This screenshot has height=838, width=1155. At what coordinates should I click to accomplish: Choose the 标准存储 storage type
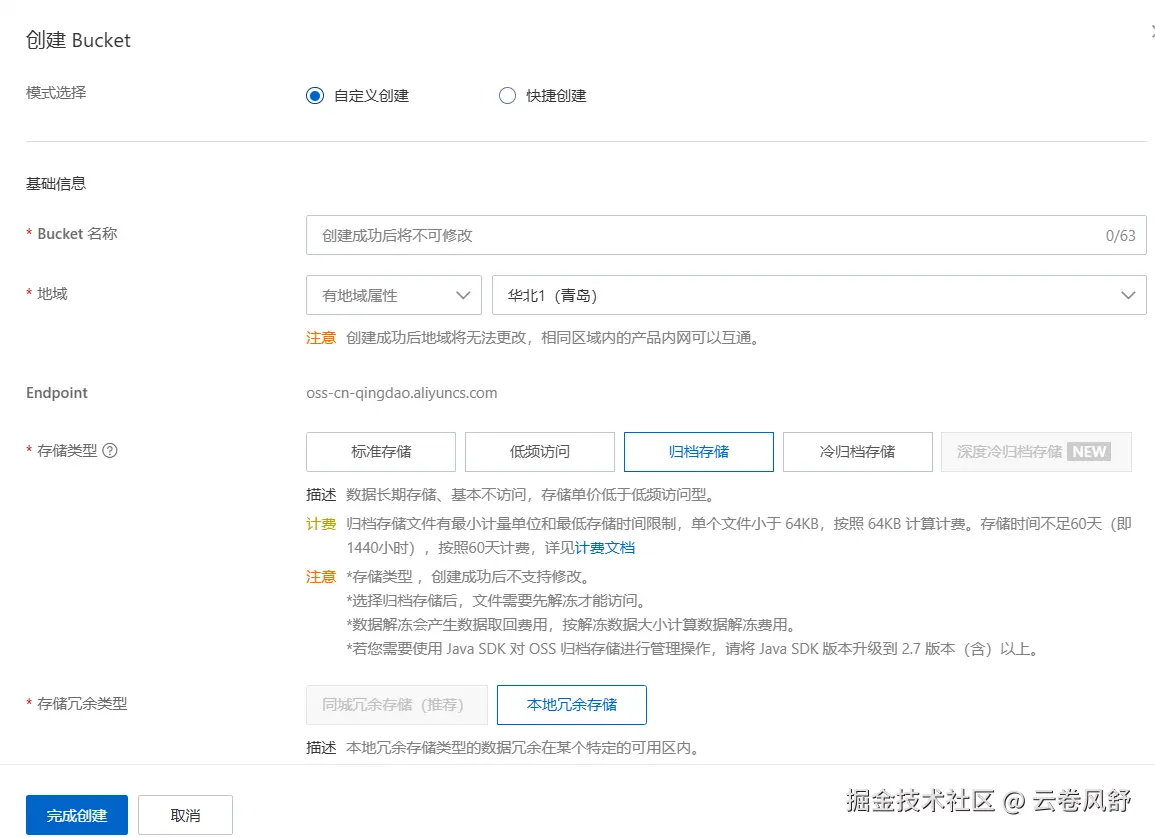[381, 452]
